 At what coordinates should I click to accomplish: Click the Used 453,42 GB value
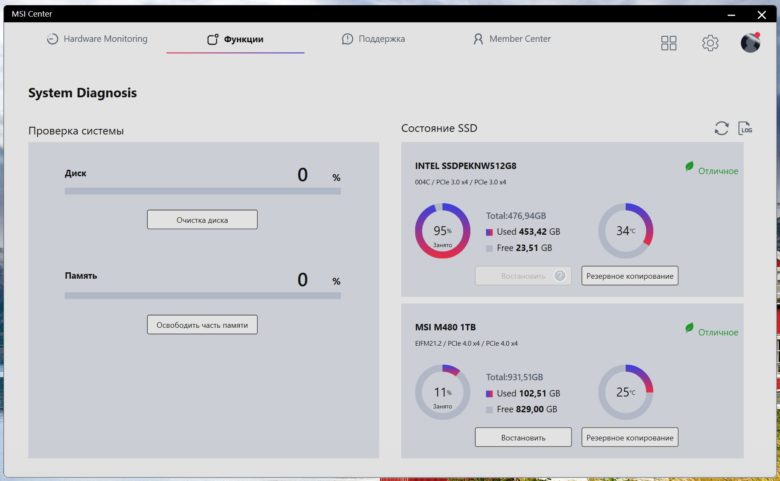[528, 232]
